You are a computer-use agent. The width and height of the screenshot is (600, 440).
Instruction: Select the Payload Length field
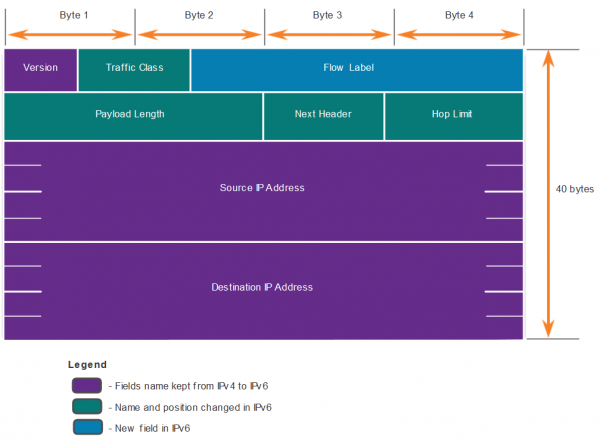pos(133,115)
